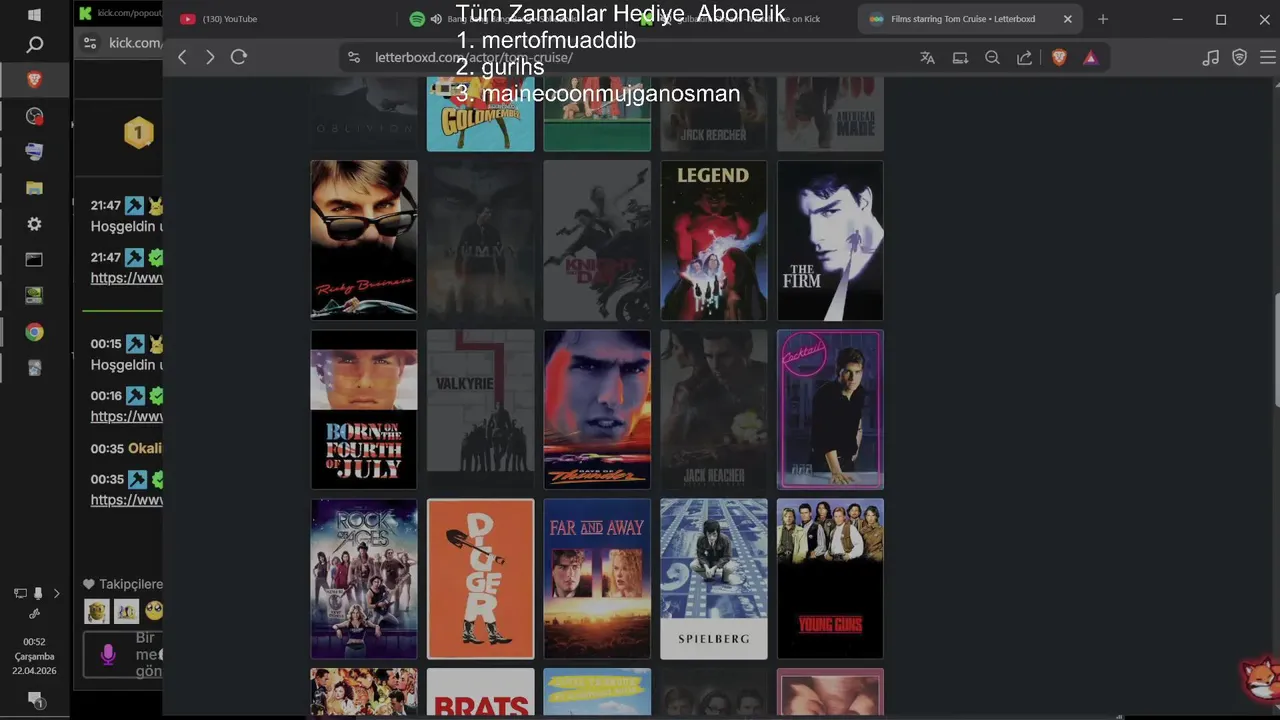Go back in the Letterboxd browser window
The height and width of the screenshot is (720, 1280).
click(x=182, y=57)
